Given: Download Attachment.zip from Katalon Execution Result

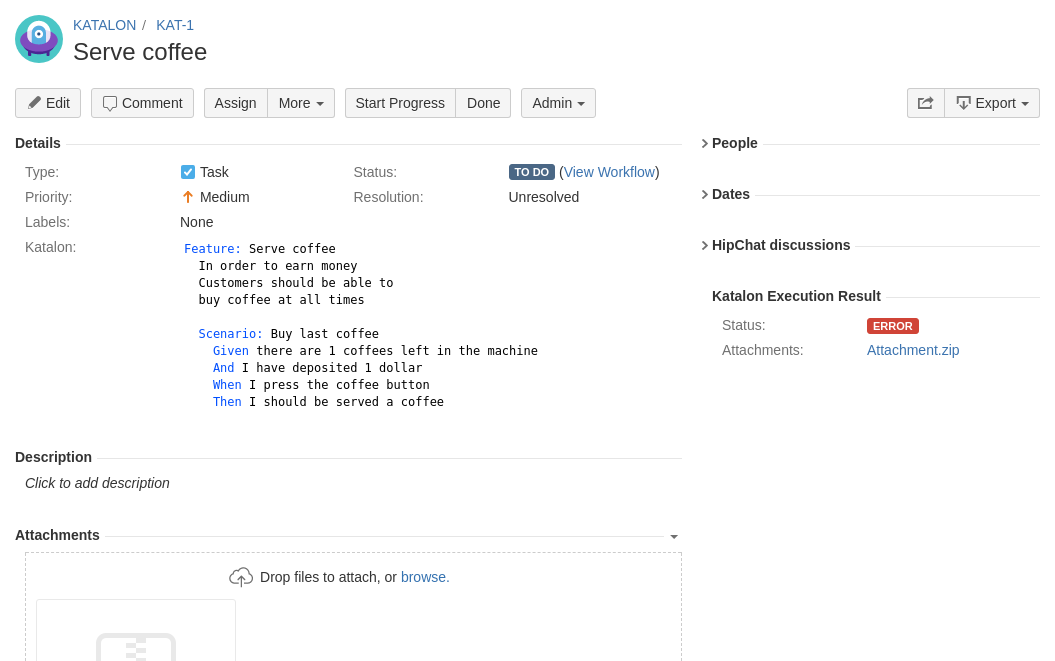Looking at the screenshot, I should pyautogui.click(x=913, y=350).
